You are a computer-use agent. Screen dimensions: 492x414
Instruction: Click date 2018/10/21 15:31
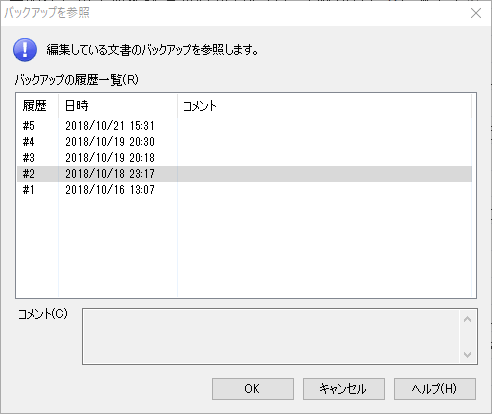click(x=110, y=126)
